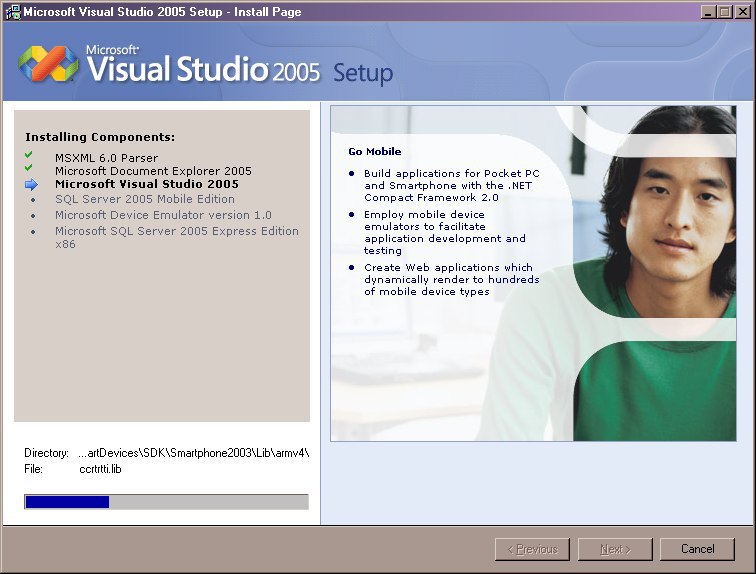The width and height of the screenshot is (756, 574).
Task: Click blue arrow beside Microsoft Visual Studio 2005
Action: tap(31, 184)
